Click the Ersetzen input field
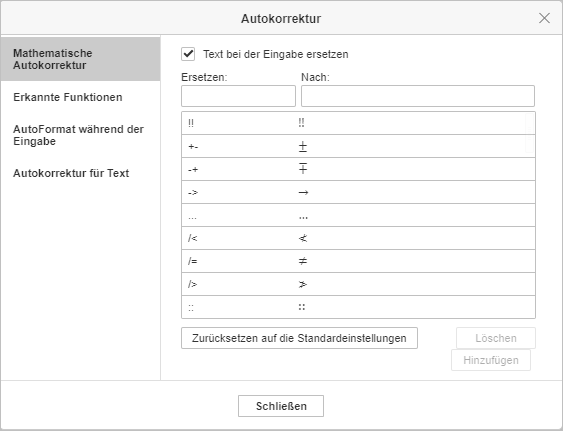 tap(238, 96)
